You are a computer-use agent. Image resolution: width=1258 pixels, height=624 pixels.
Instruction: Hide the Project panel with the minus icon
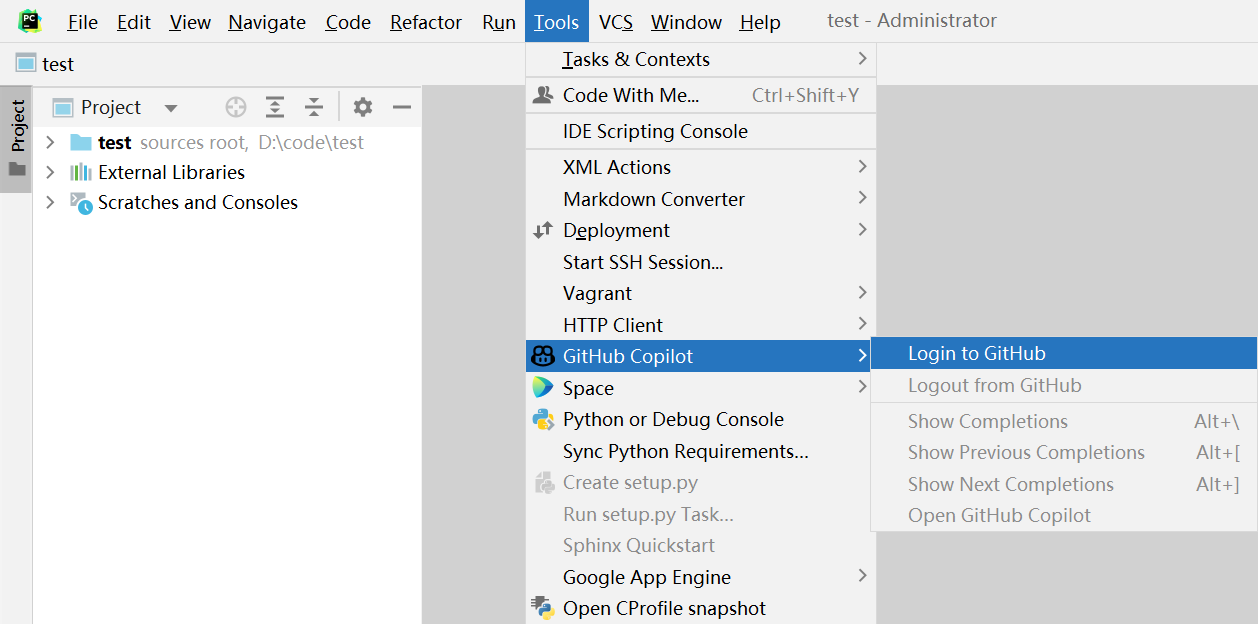(x=402, y=107)
